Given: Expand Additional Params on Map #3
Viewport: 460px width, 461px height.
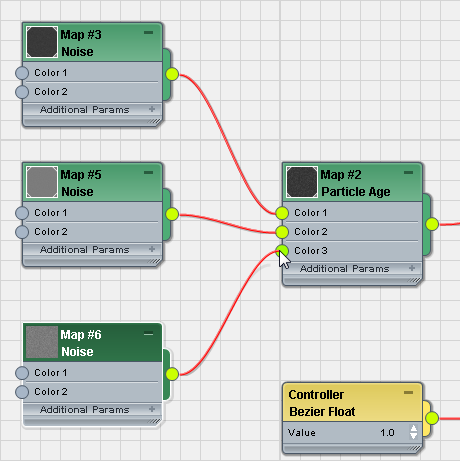Looking at the screenshot, I should pos(152,109).
